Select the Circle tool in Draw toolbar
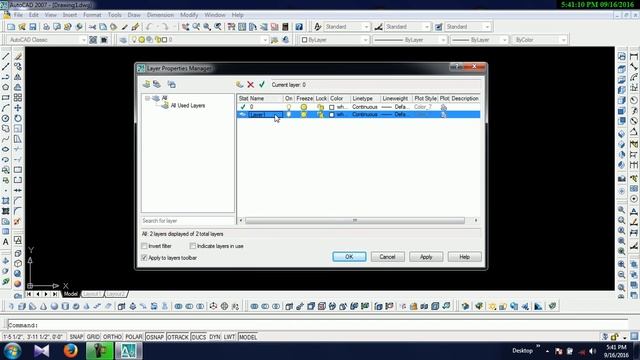640x360 pixels. [x=6, y=118]
